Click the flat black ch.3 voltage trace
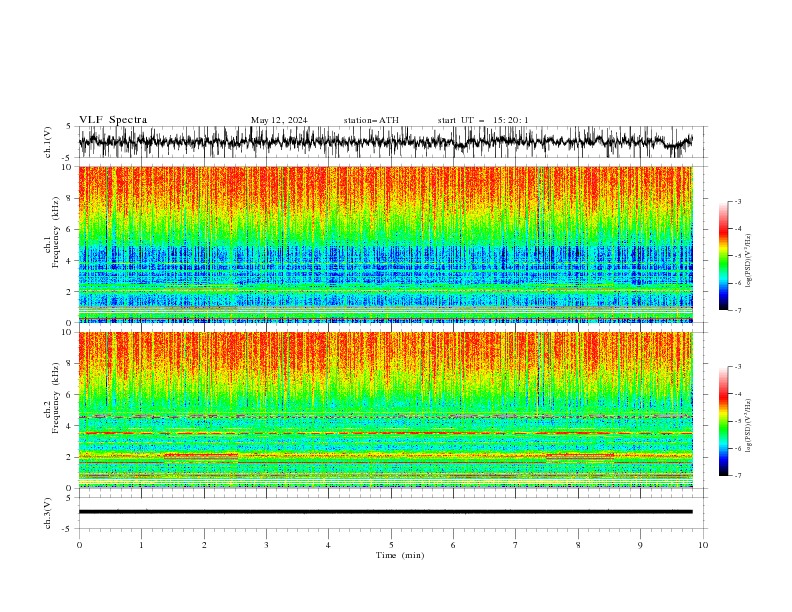Viewport: 792px width, 612px height. (385, 512)
